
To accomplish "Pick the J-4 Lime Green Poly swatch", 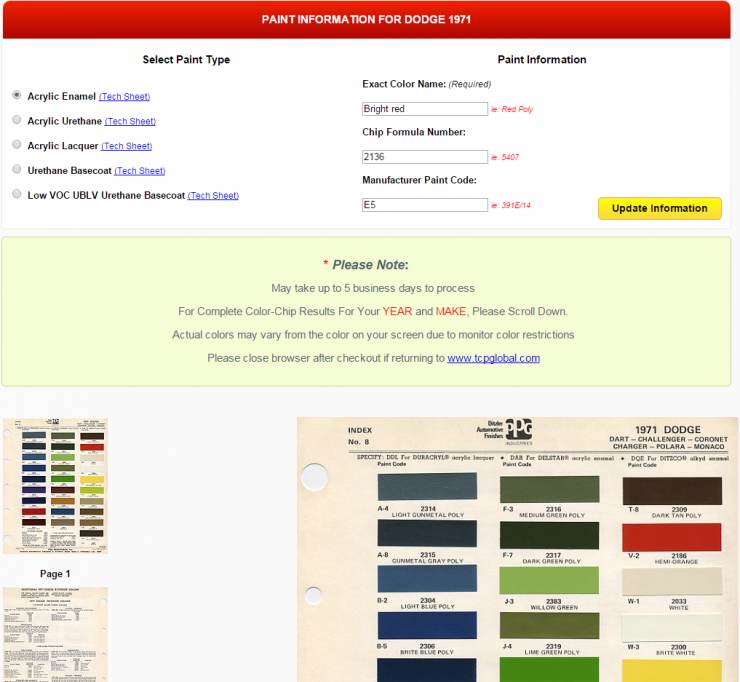I will click(549, 626).
